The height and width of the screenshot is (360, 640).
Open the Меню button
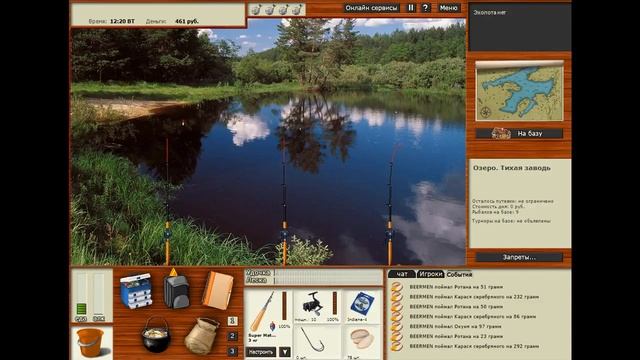(x=449, y=8)
